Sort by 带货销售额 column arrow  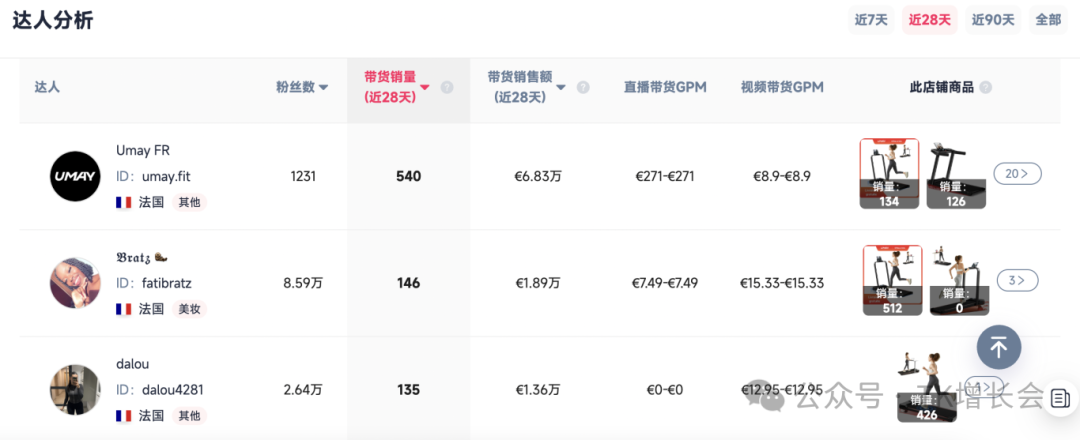[561, 87]
